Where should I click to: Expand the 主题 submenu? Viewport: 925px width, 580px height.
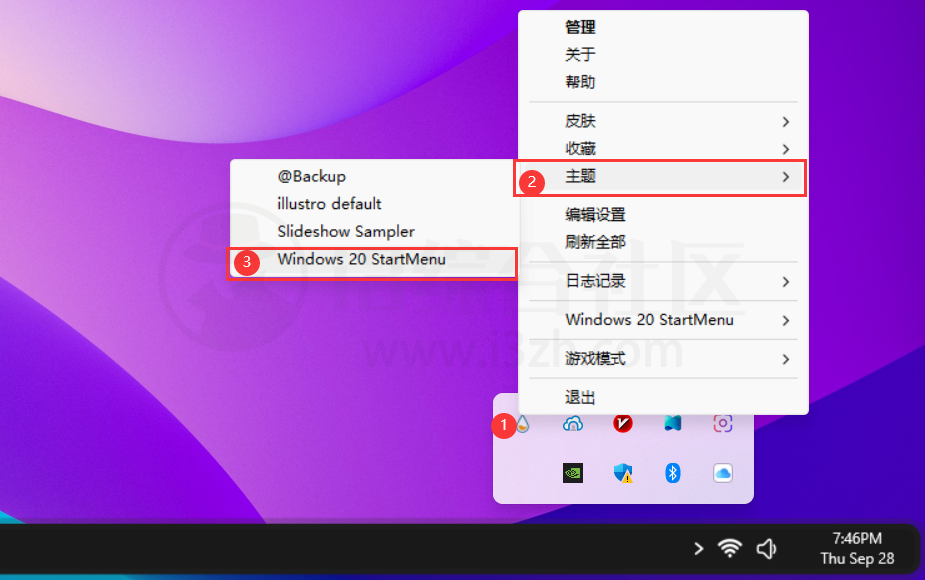(663, 176)
